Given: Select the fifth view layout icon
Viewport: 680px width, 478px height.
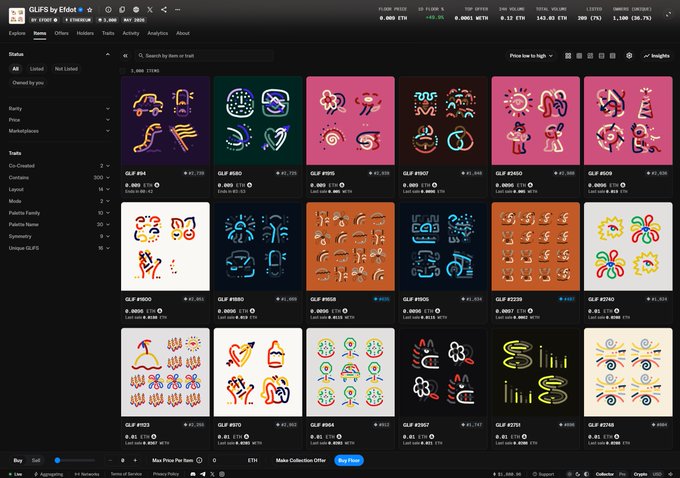Looking at the screenshot, I should 613,56.
